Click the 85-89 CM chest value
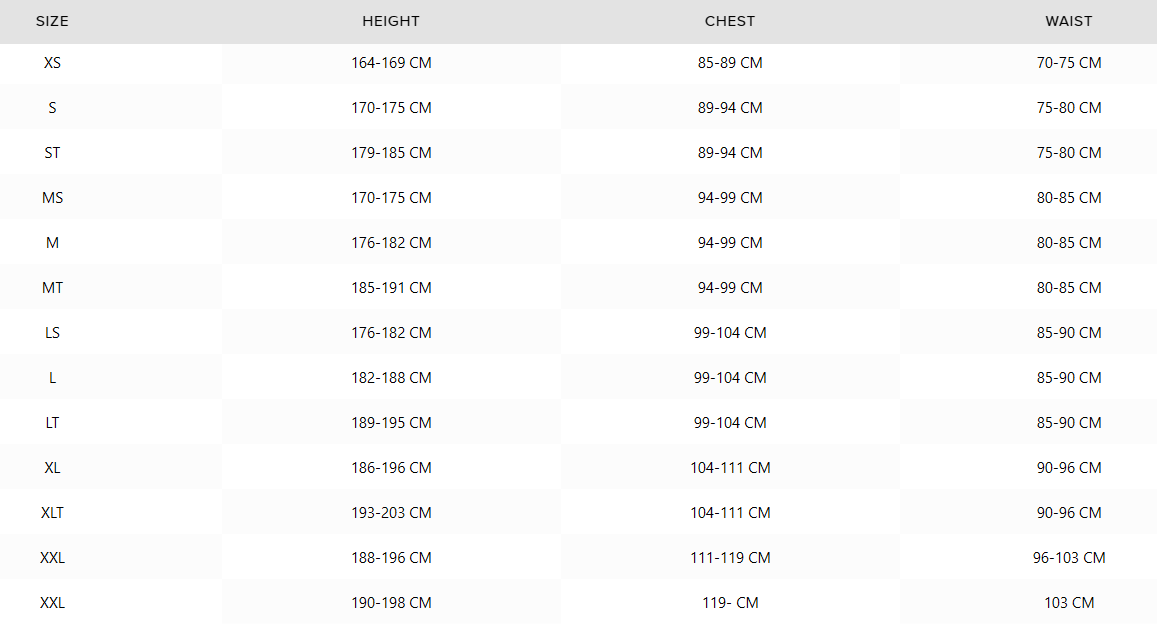This screenshot has width=1157, height=633. pos(730,63)
